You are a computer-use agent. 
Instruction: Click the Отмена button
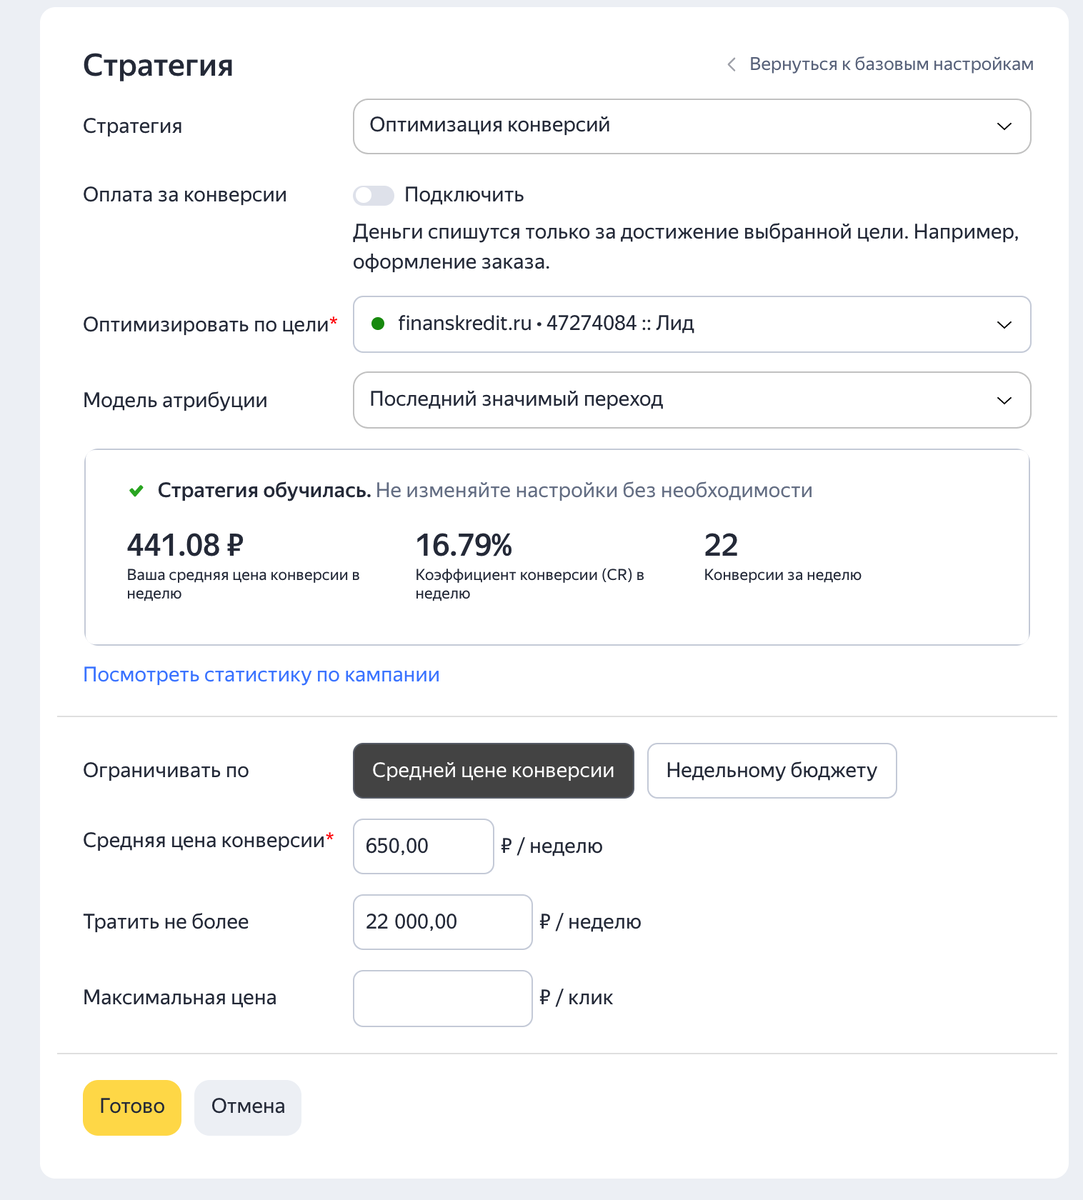pos(248,1107)
